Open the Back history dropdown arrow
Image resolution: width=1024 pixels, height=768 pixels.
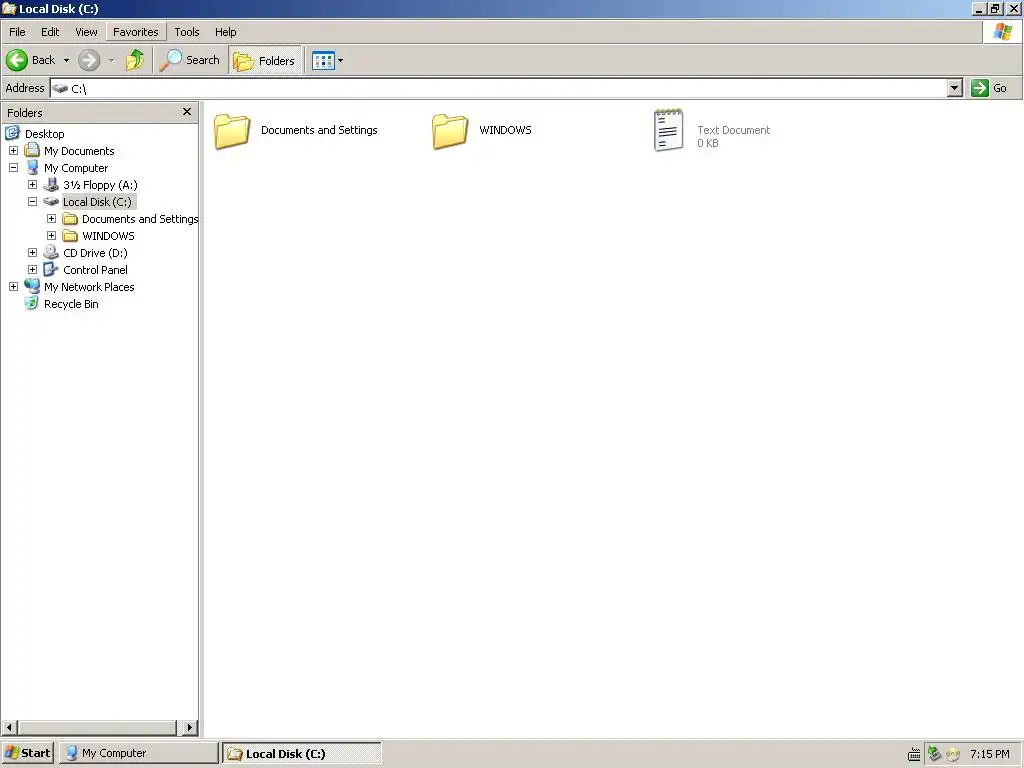[66, 61]
